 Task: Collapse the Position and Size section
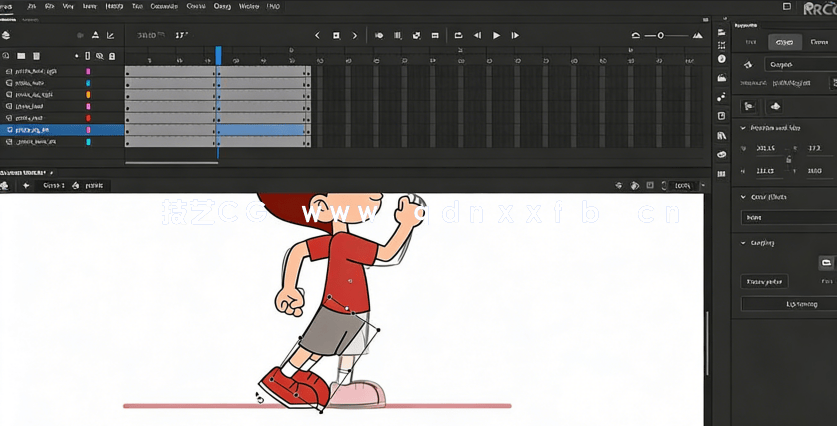(x=743, y=128)
